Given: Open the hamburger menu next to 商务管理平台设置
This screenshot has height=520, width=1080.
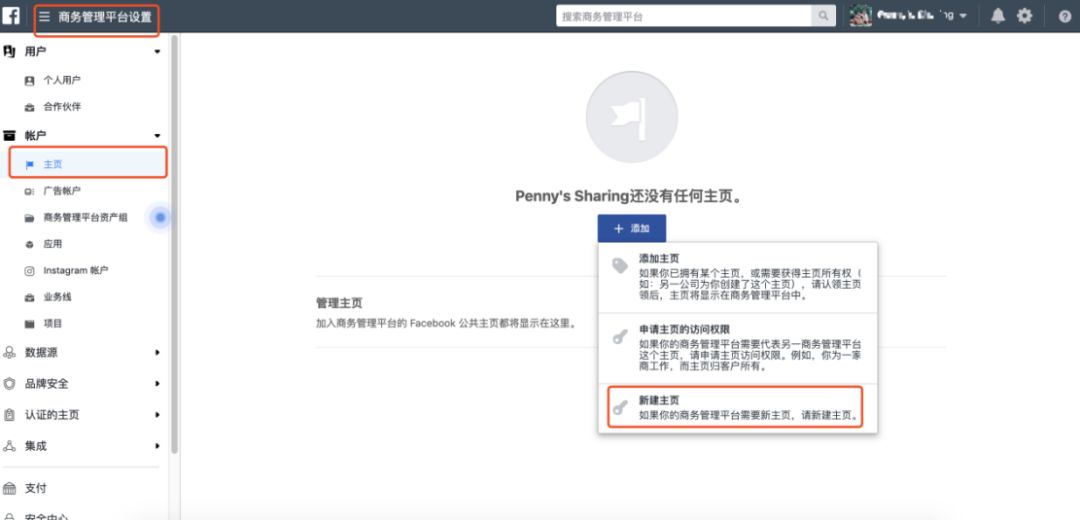Looking at the screenshot, I should point(45,17).
